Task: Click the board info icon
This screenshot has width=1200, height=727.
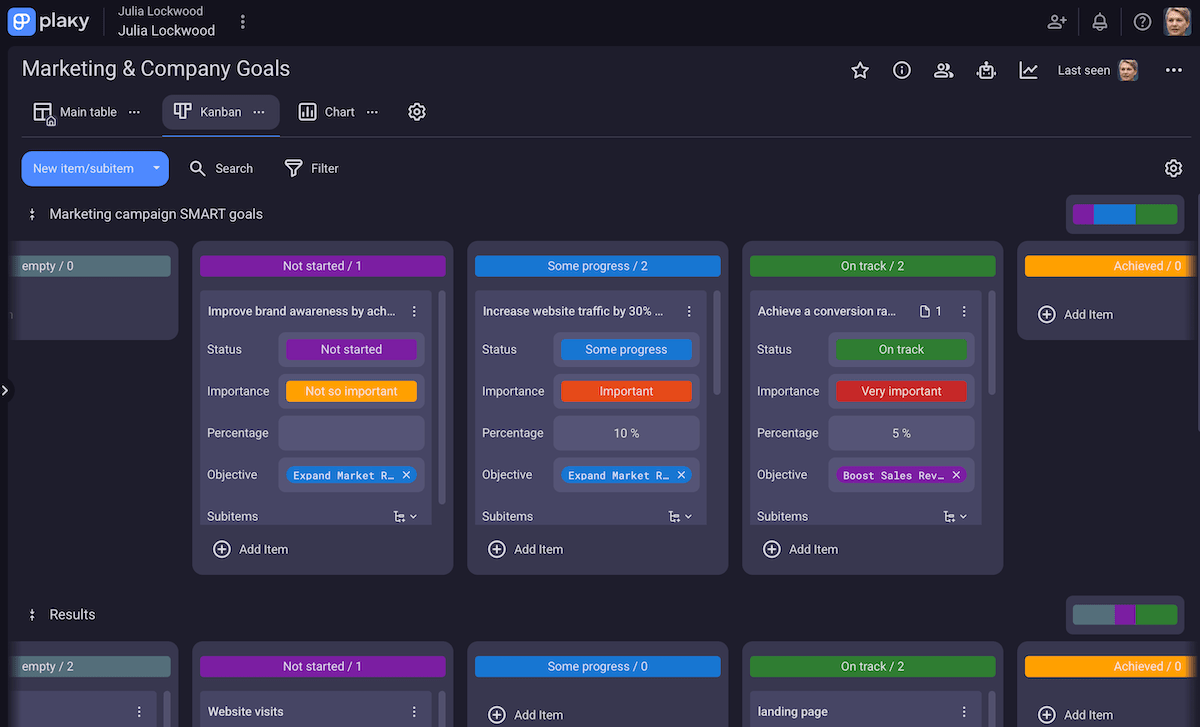Action: (x=901, y=70)
